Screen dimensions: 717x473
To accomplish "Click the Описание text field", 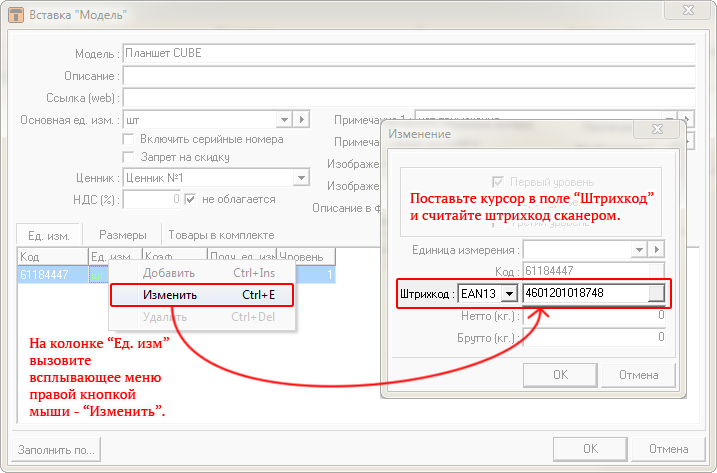I will 408,76.
